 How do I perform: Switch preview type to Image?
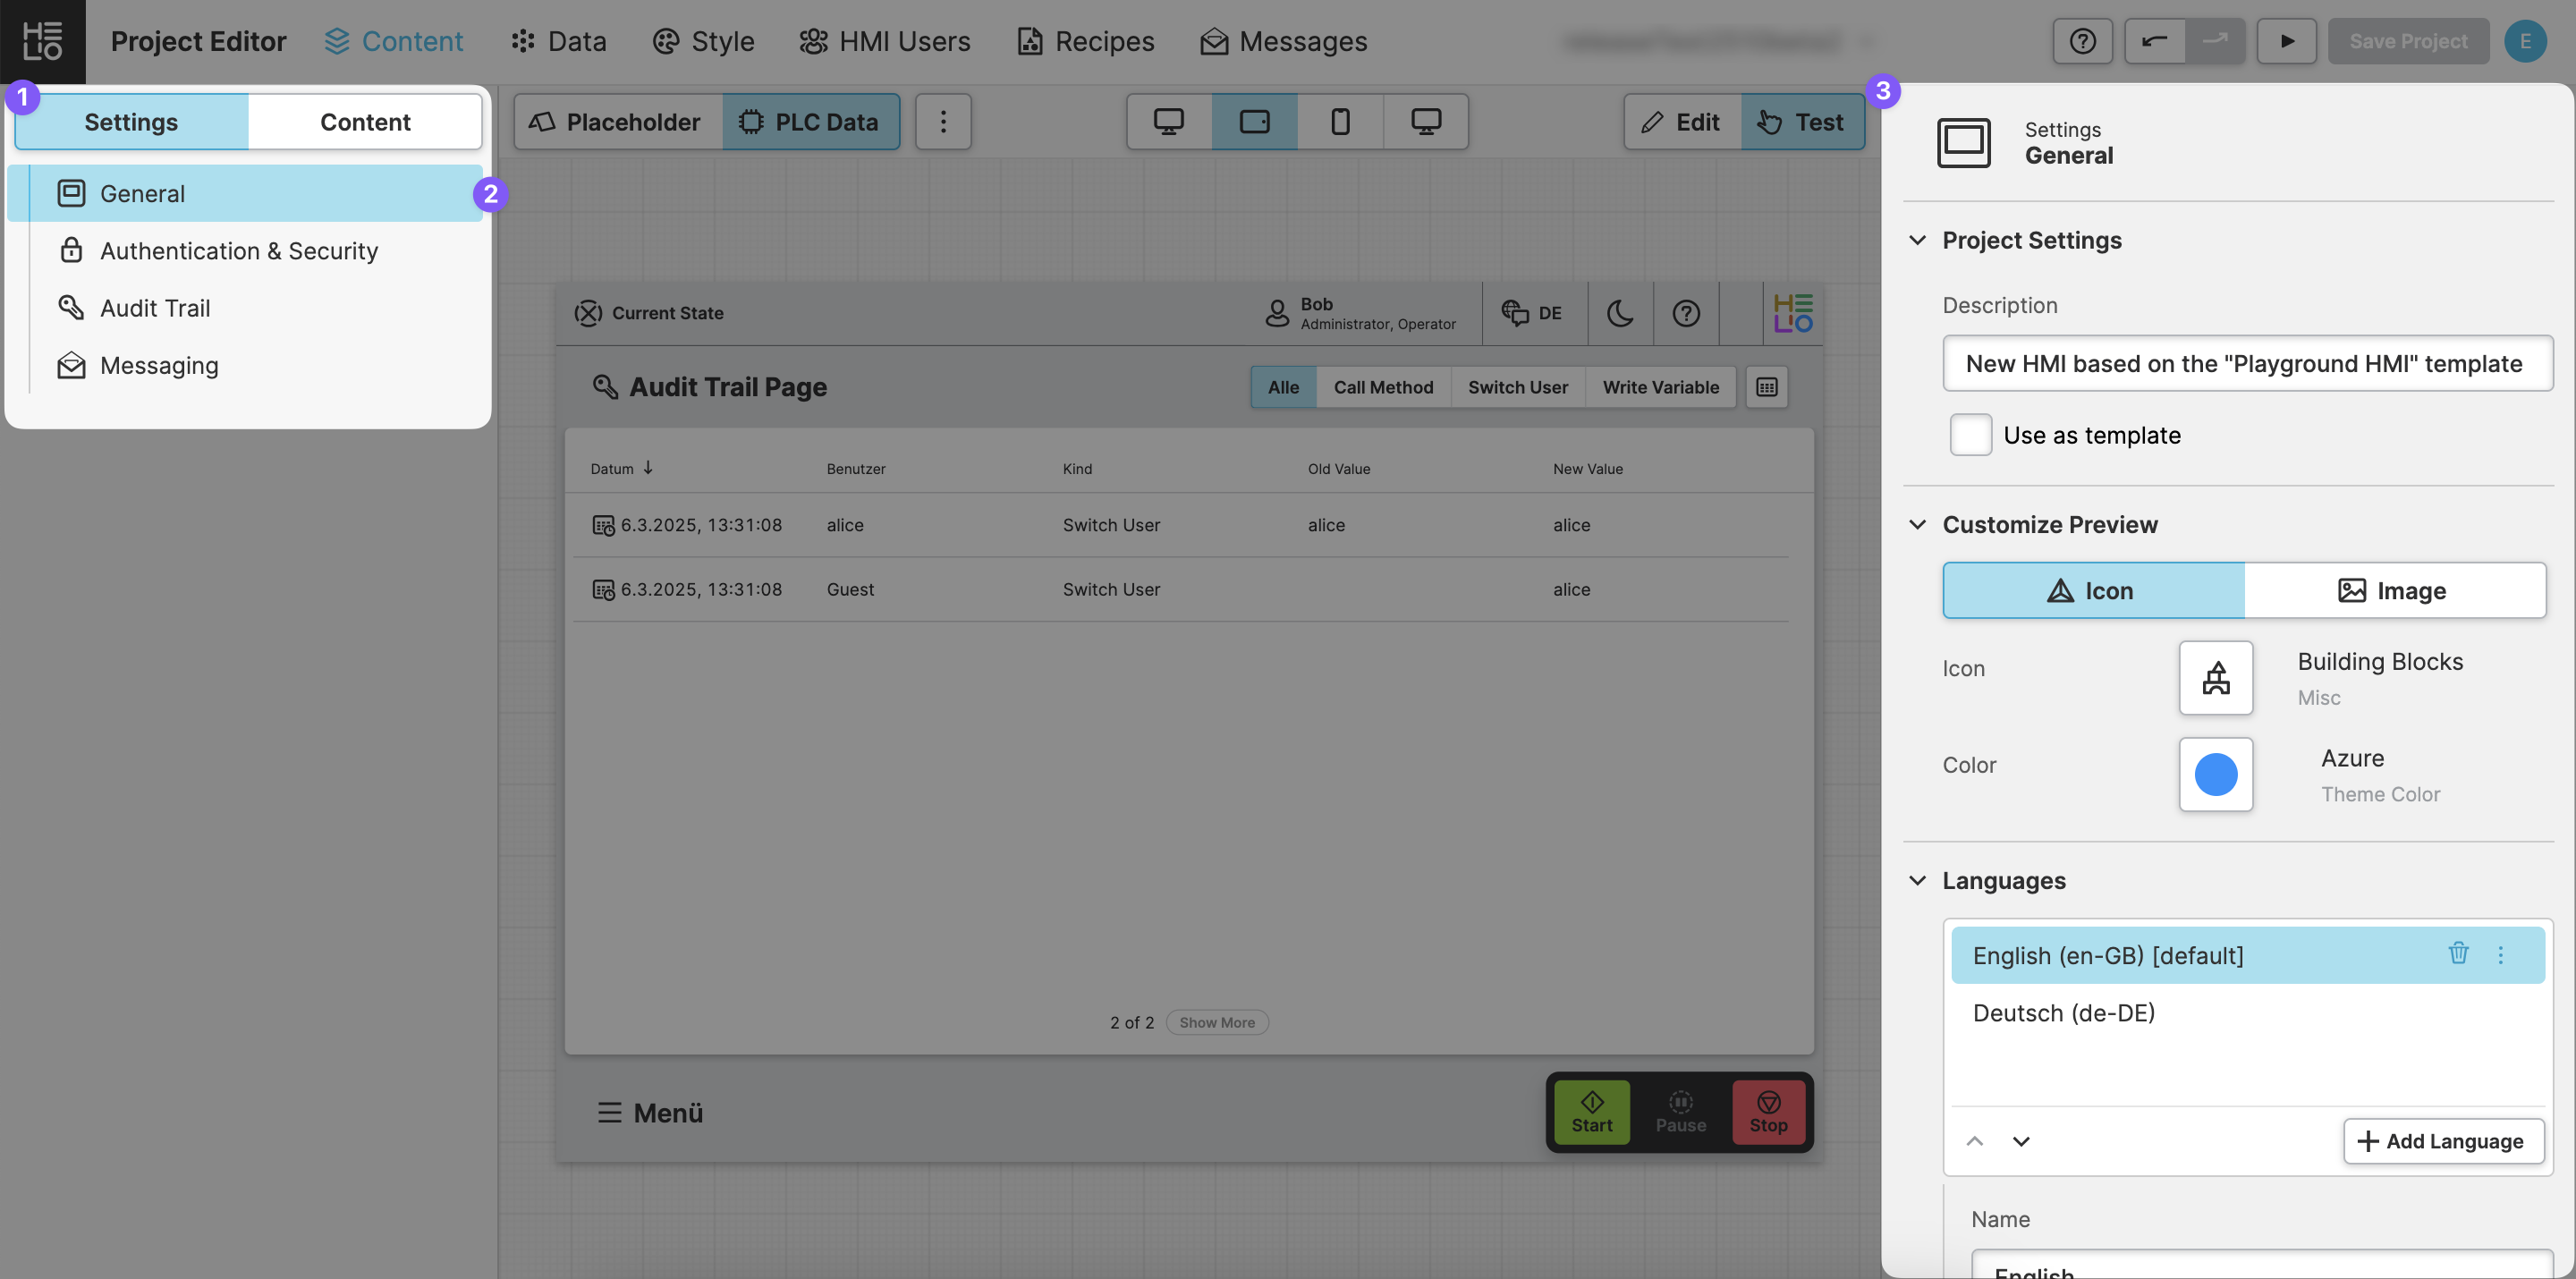click(x=2394, y=590)
